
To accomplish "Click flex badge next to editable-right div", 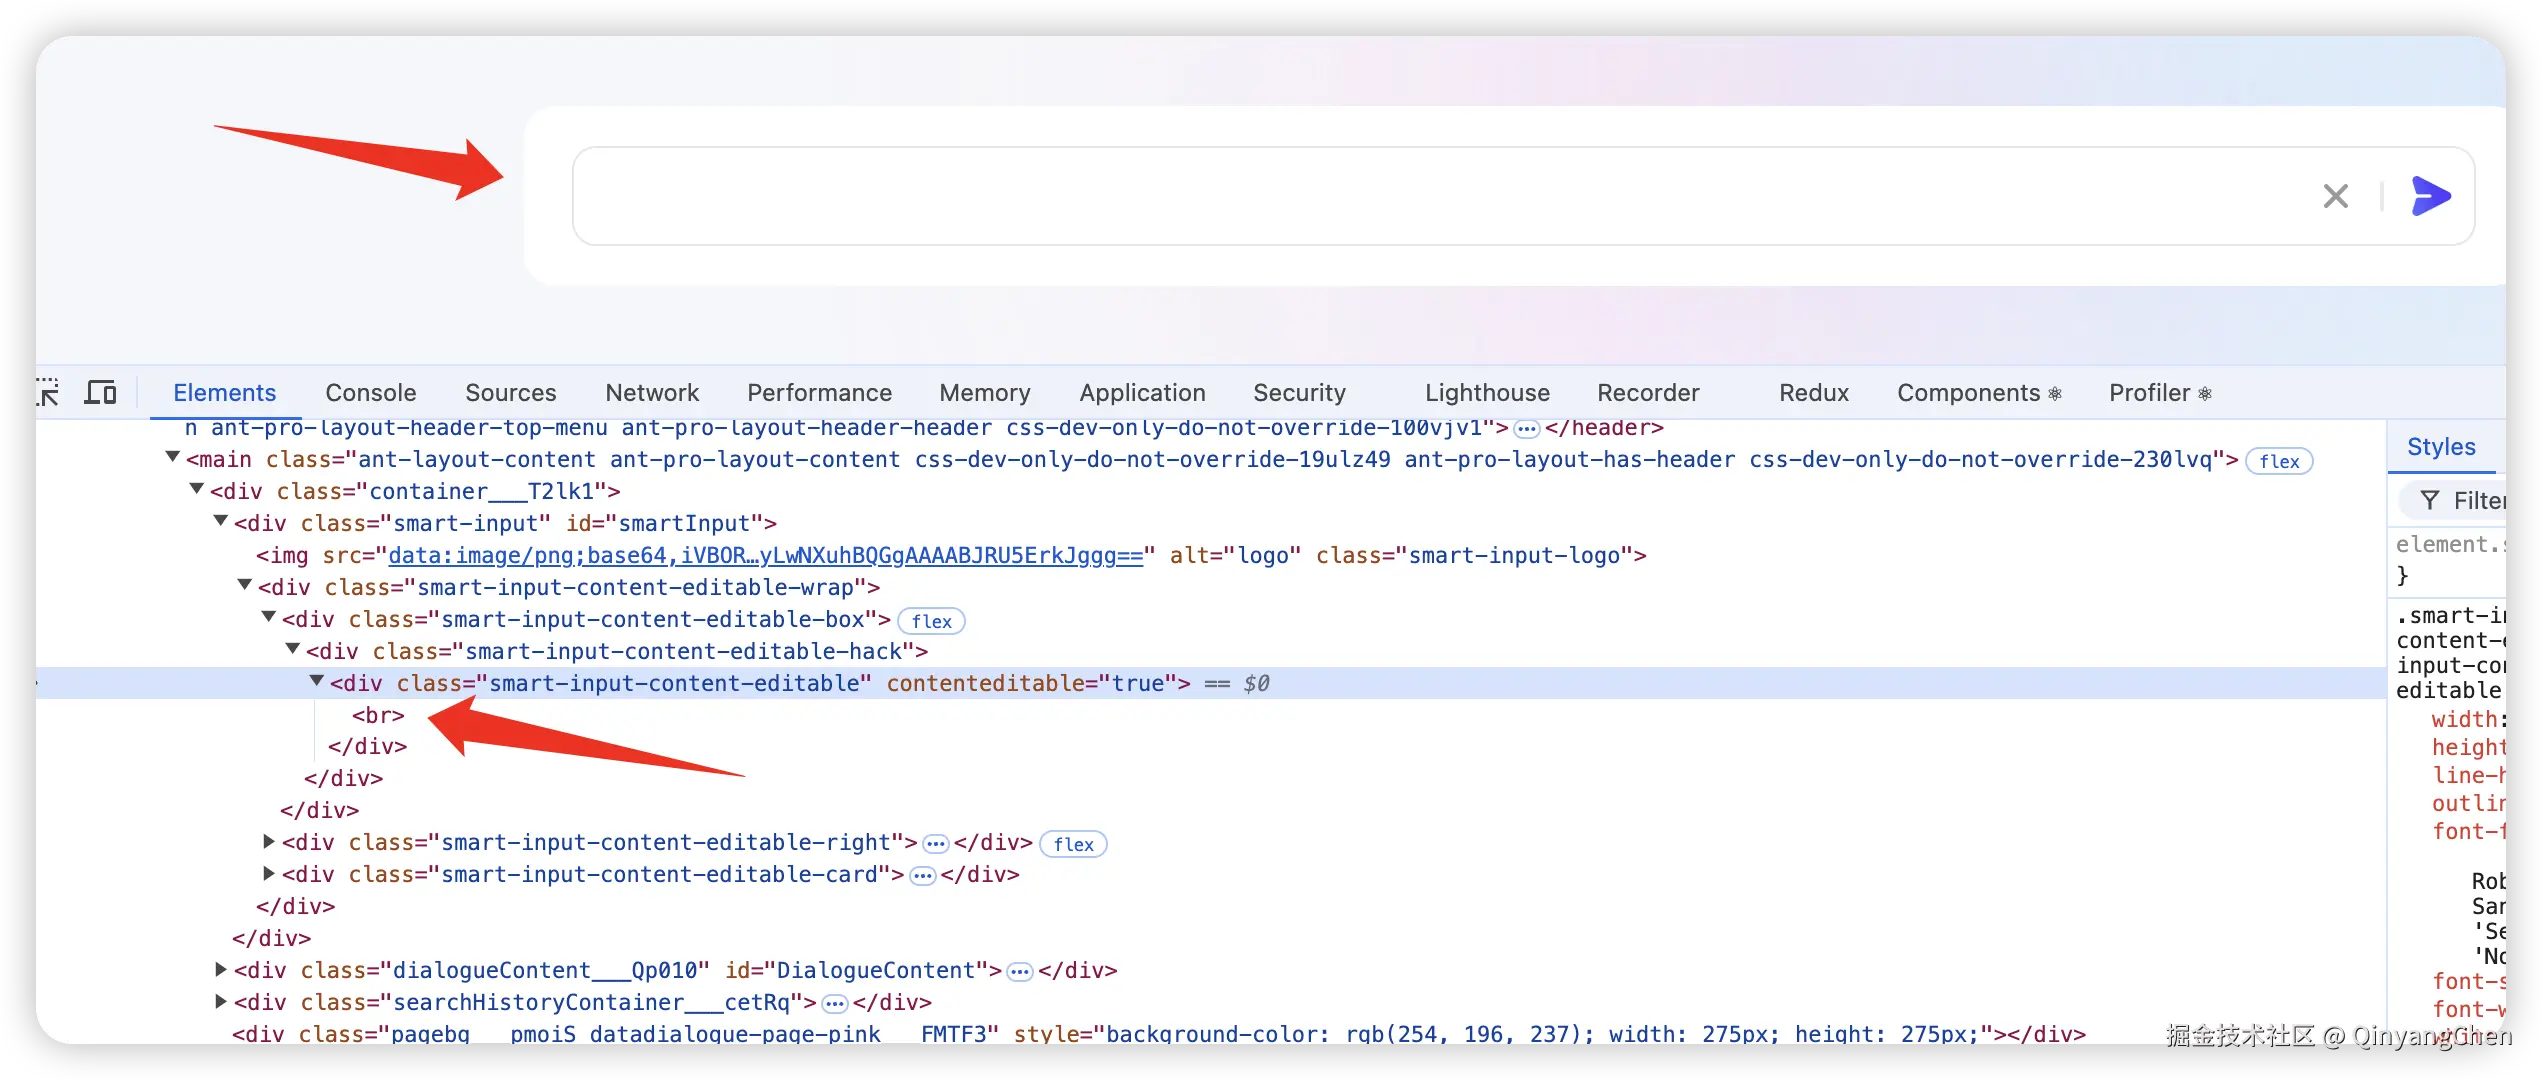I will click(x=1073, y=844).
